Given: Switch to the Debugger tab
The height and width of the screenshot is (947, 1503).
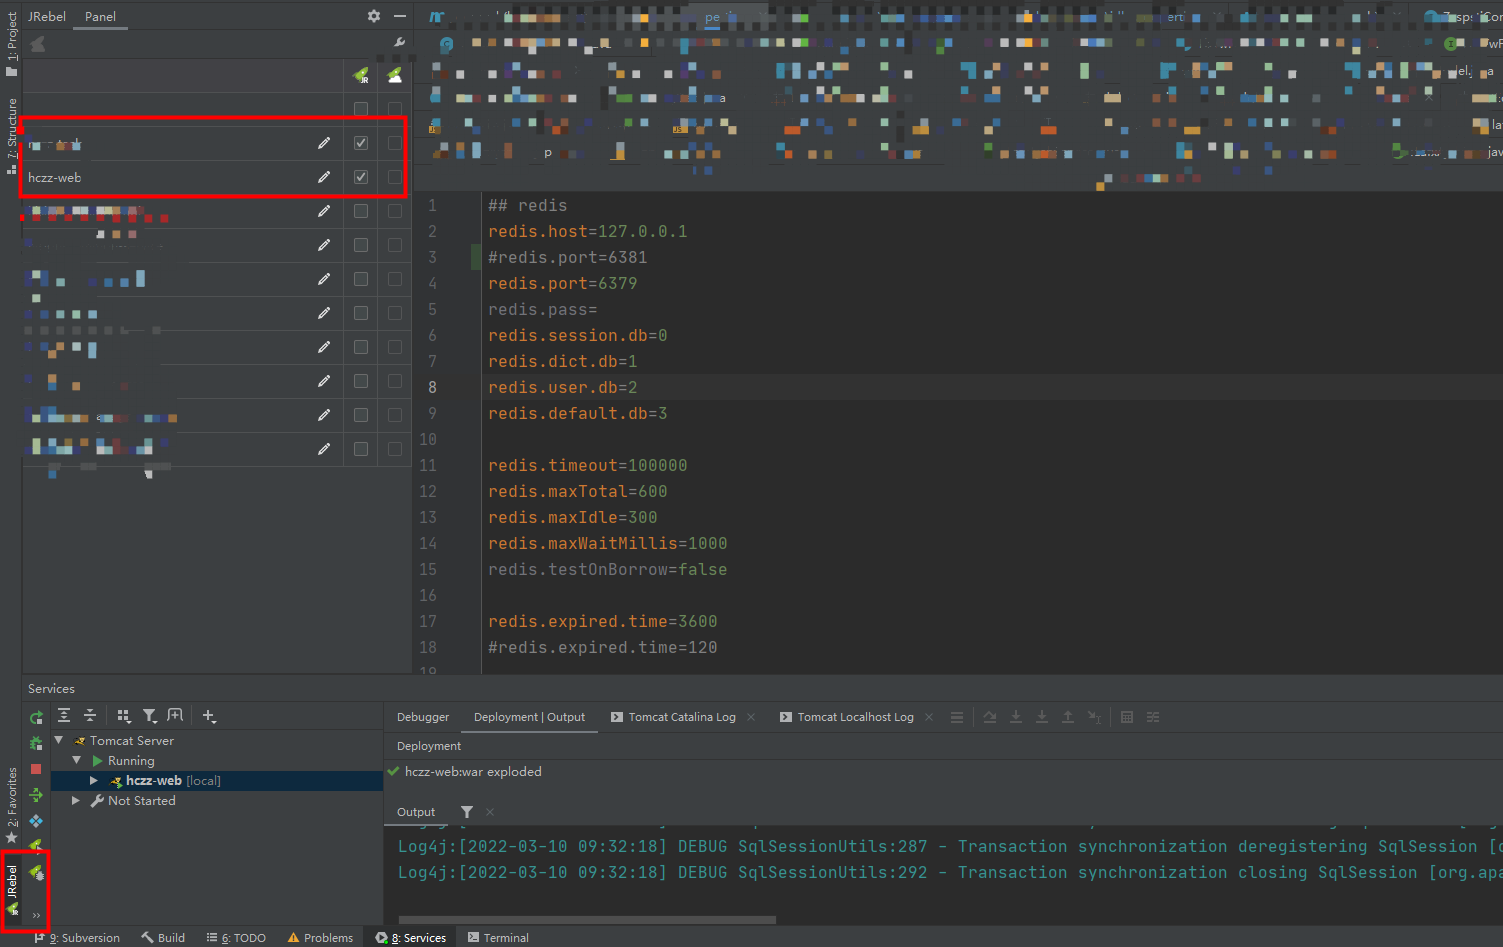Looking at the screenshot, I should pyautogui.click(x=423, y=717).
